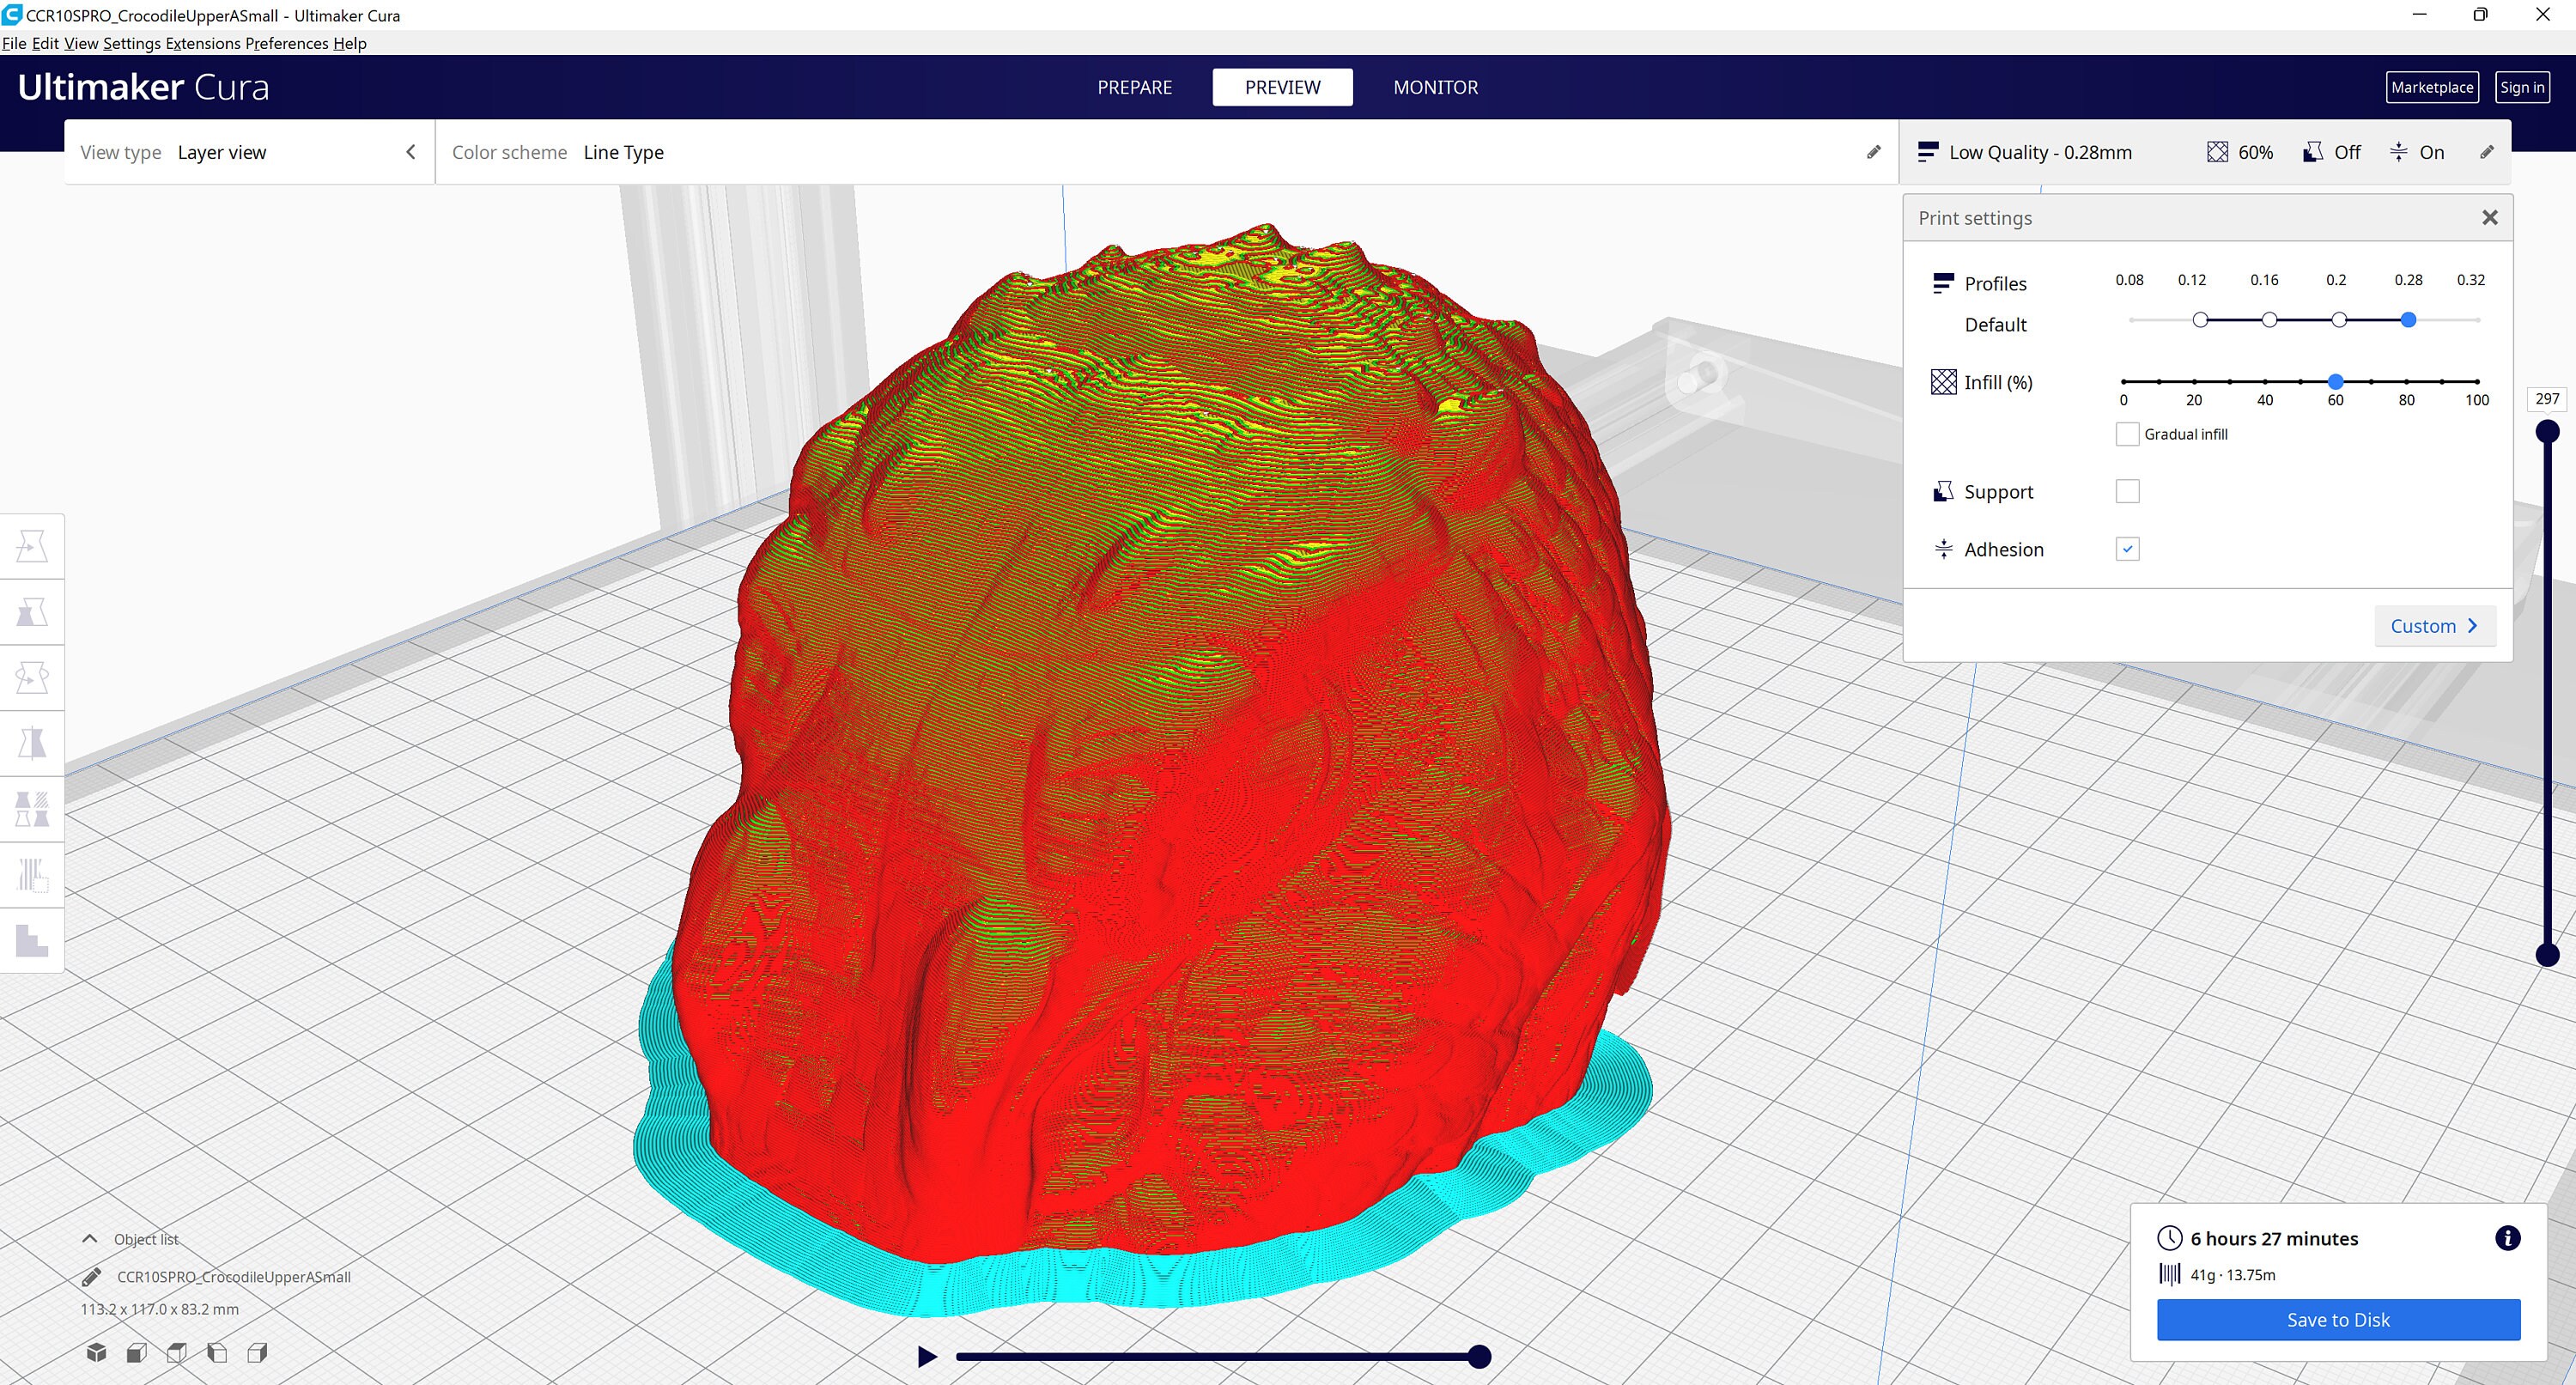
Task: Click the simulation path slider handle
Action: 1479,1356
